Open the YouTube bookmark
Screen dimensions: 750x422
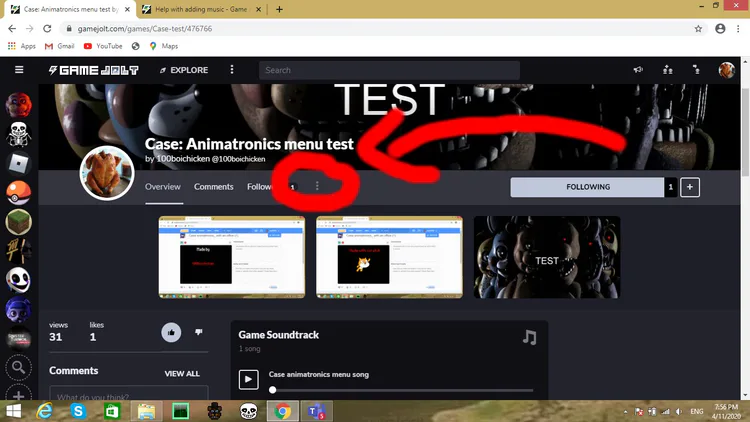[x=103, y=46]
